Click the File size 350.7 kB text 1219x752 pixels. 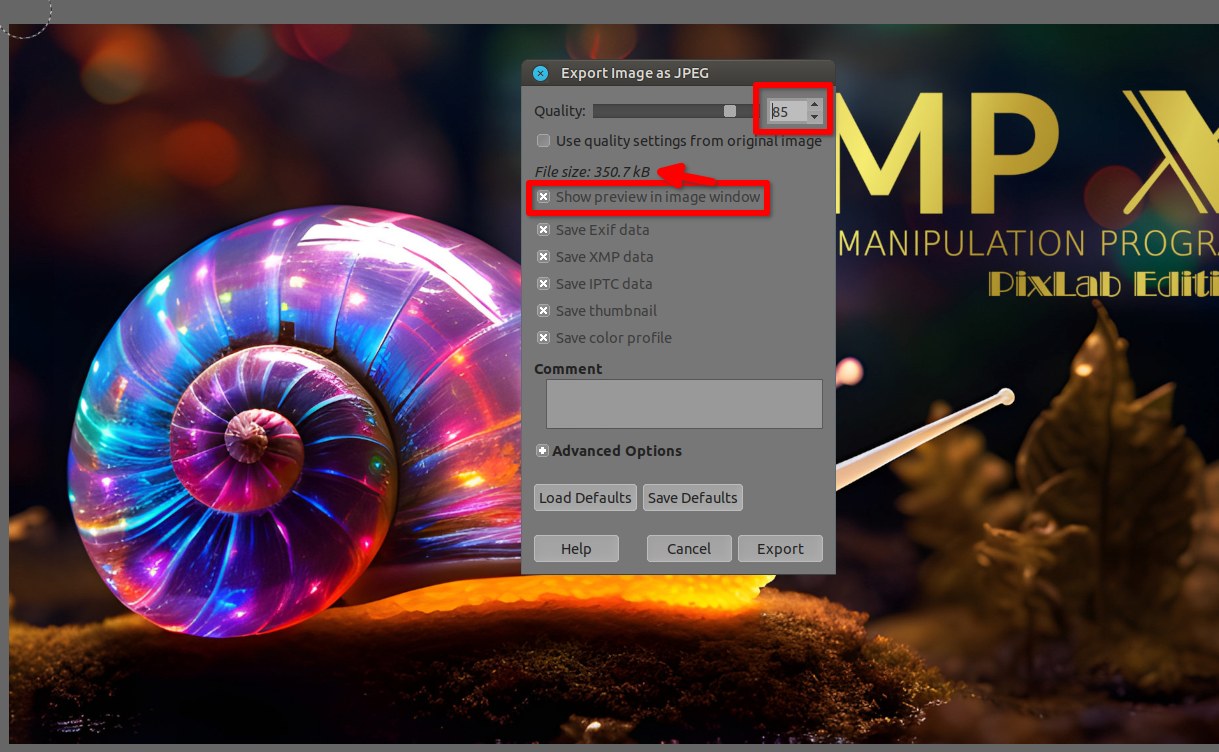pyautogui.click(x=592, y=172)
